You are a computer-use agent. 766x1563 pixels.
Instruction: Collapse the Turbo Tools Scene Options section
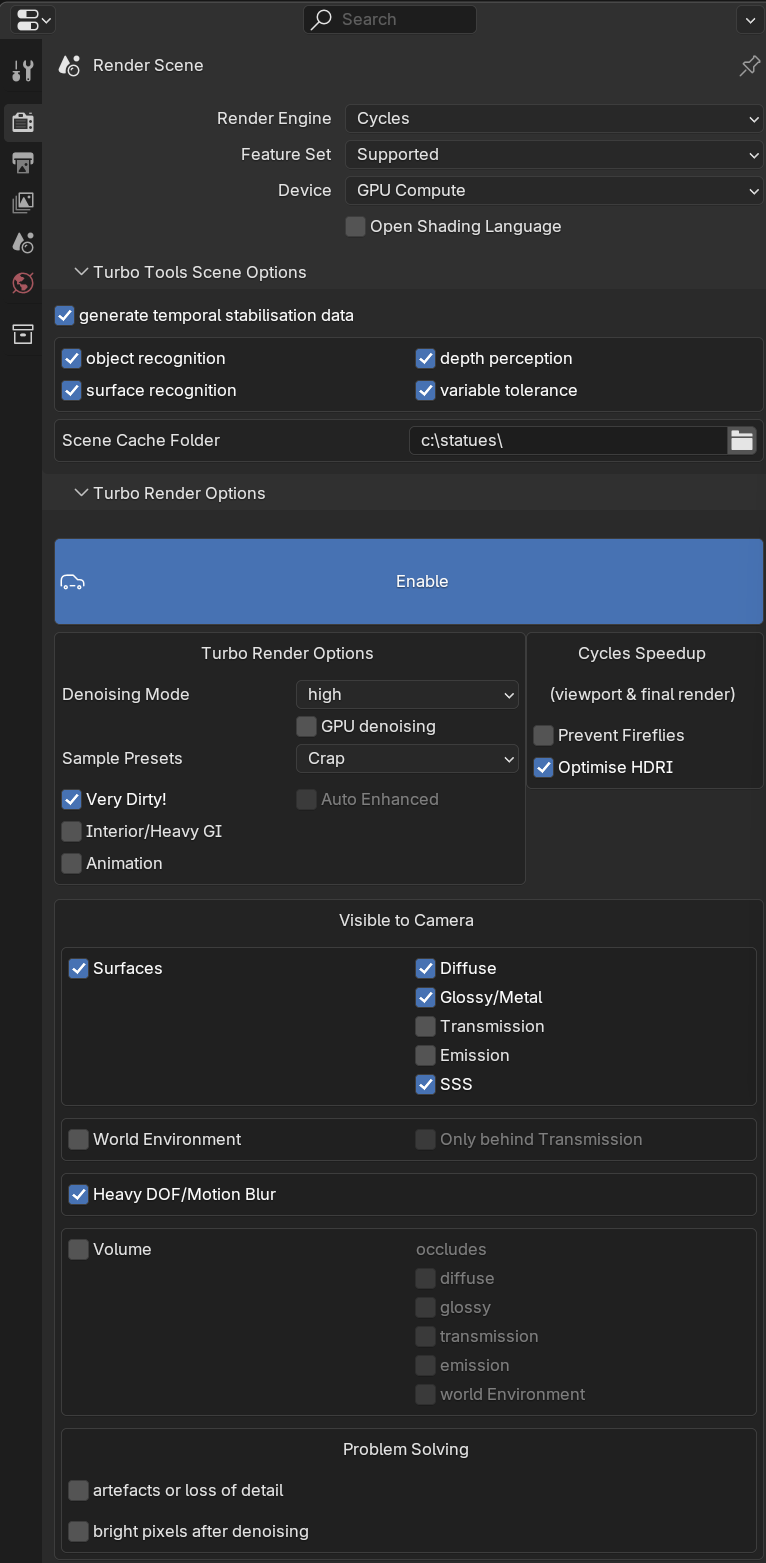click(81, 272)
